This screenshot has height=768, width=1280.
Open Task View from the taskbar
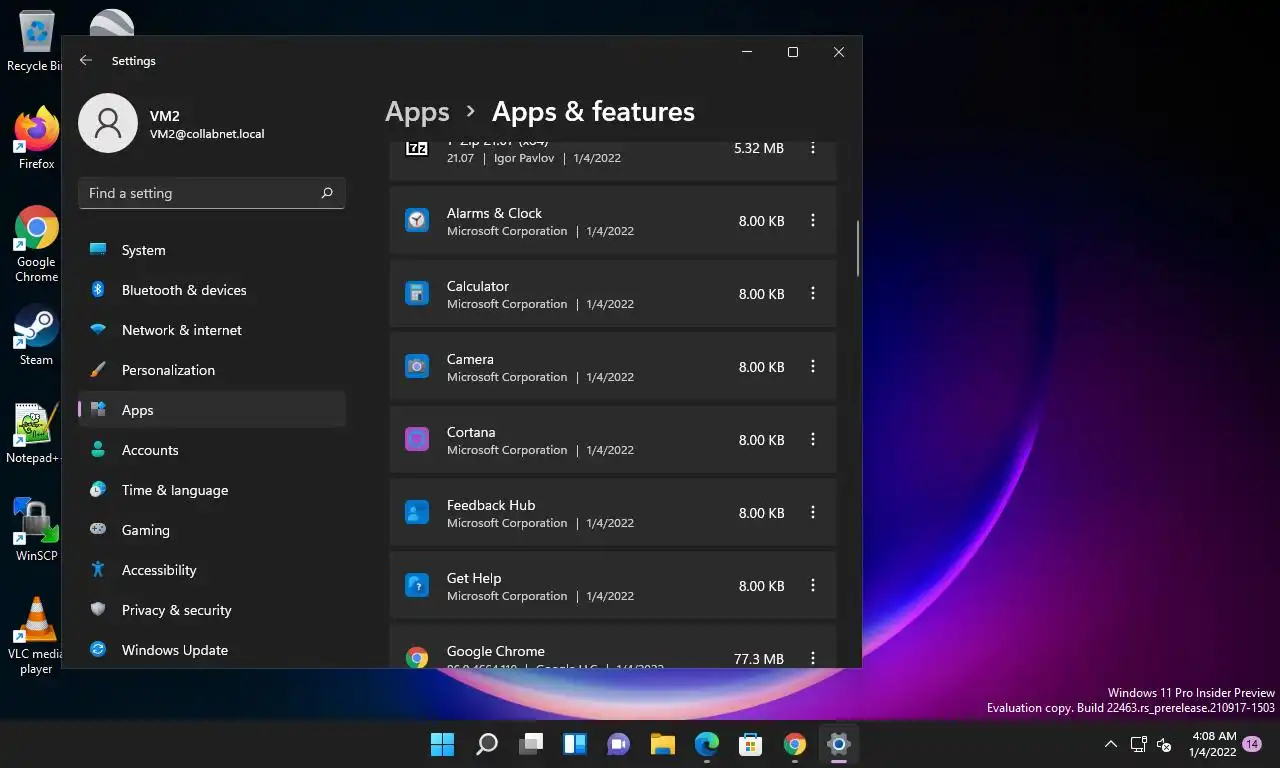pos(531,744)
